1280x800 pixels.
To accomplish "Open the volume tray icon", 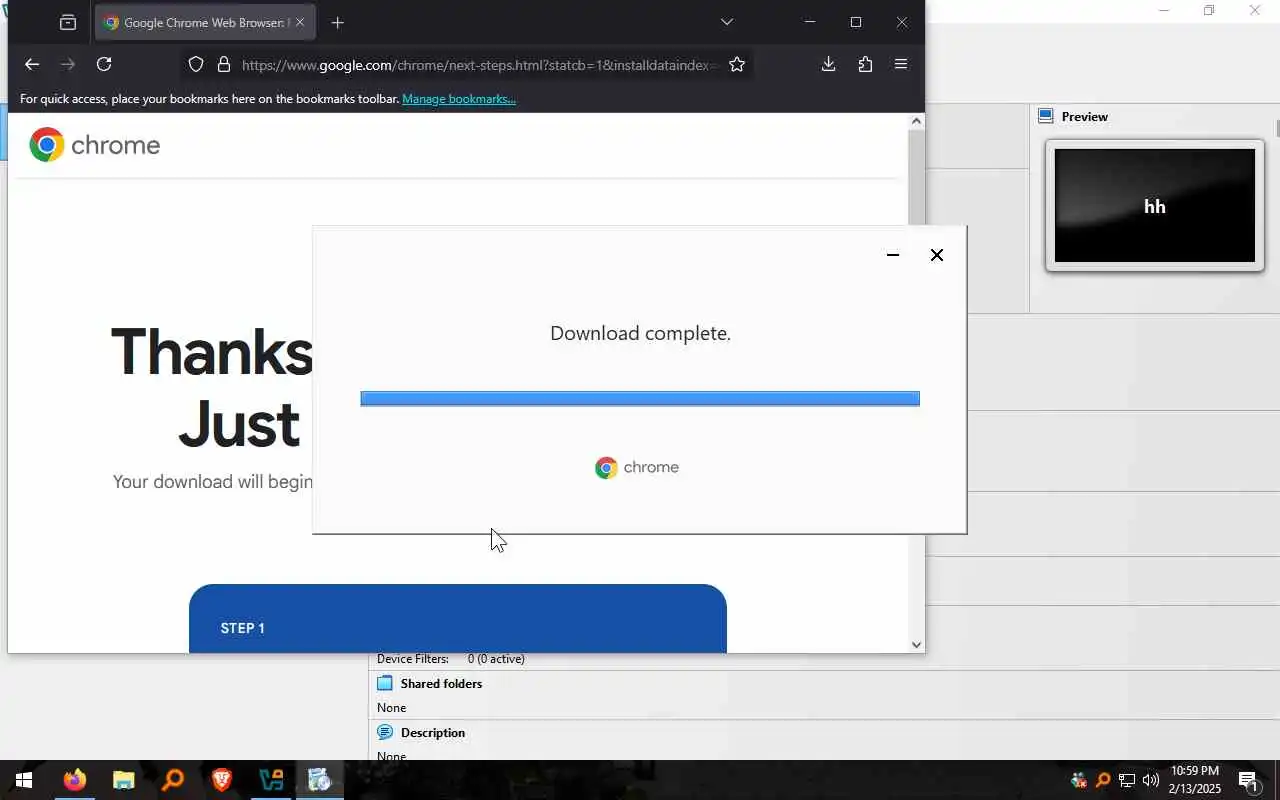I will click(1150, 780).
